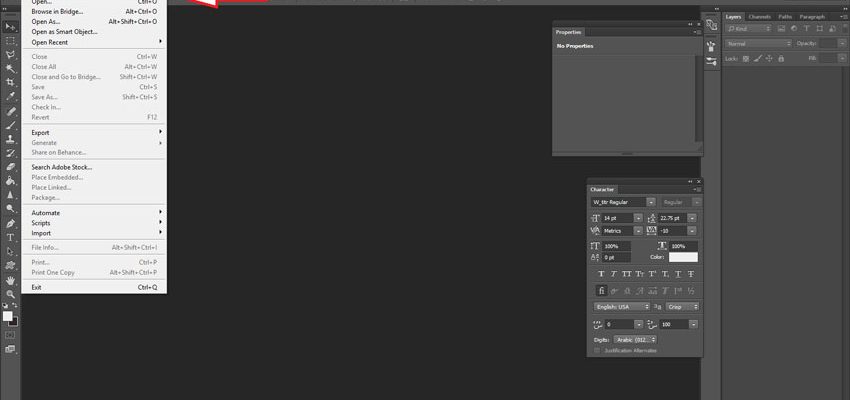Lock layer position
Viewport: 850px width, 400px height.
769,58
